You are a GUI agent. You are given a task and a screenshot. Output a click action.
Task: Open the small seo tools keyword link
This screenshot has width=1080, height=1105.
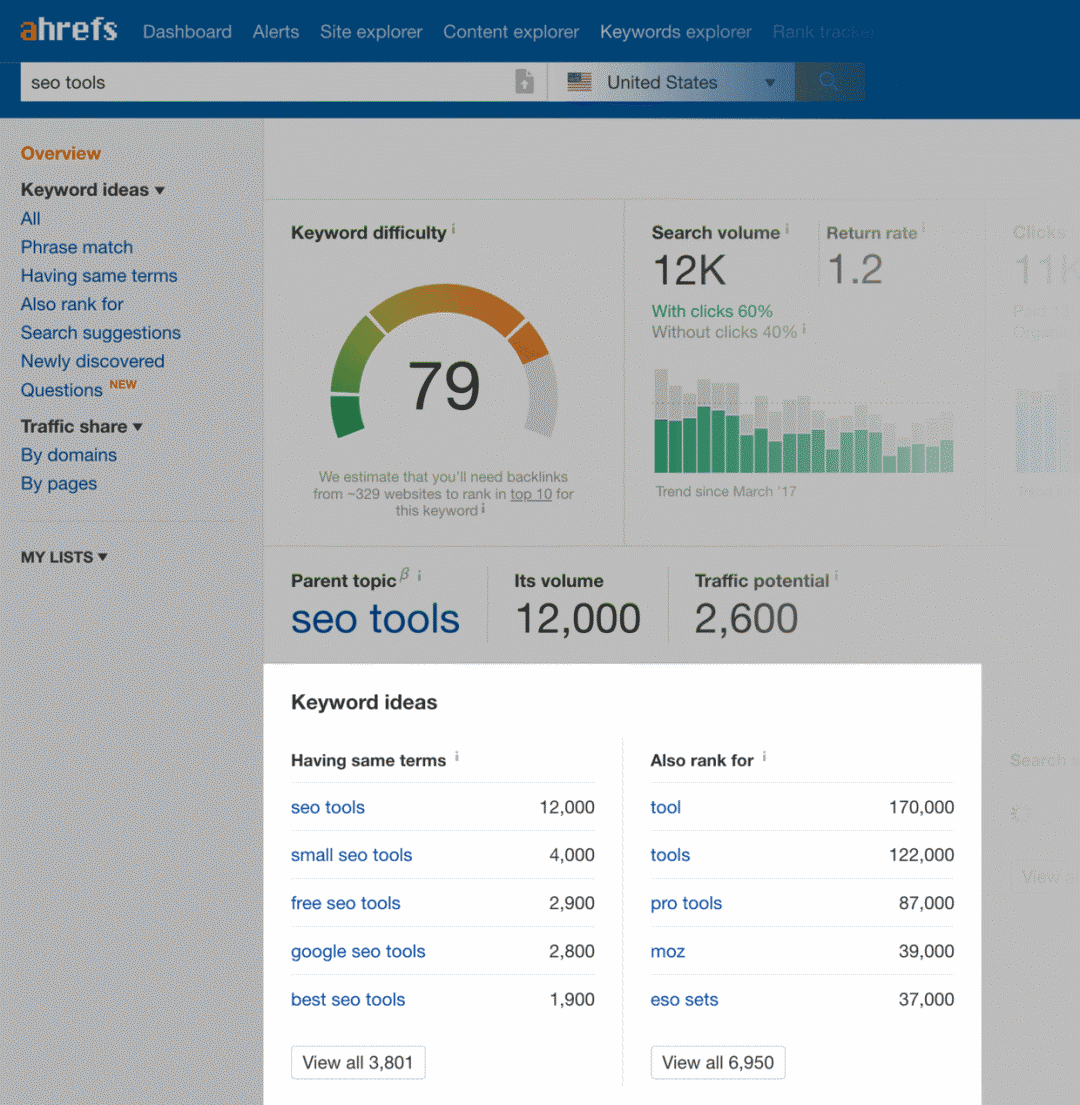coord(351,855)
